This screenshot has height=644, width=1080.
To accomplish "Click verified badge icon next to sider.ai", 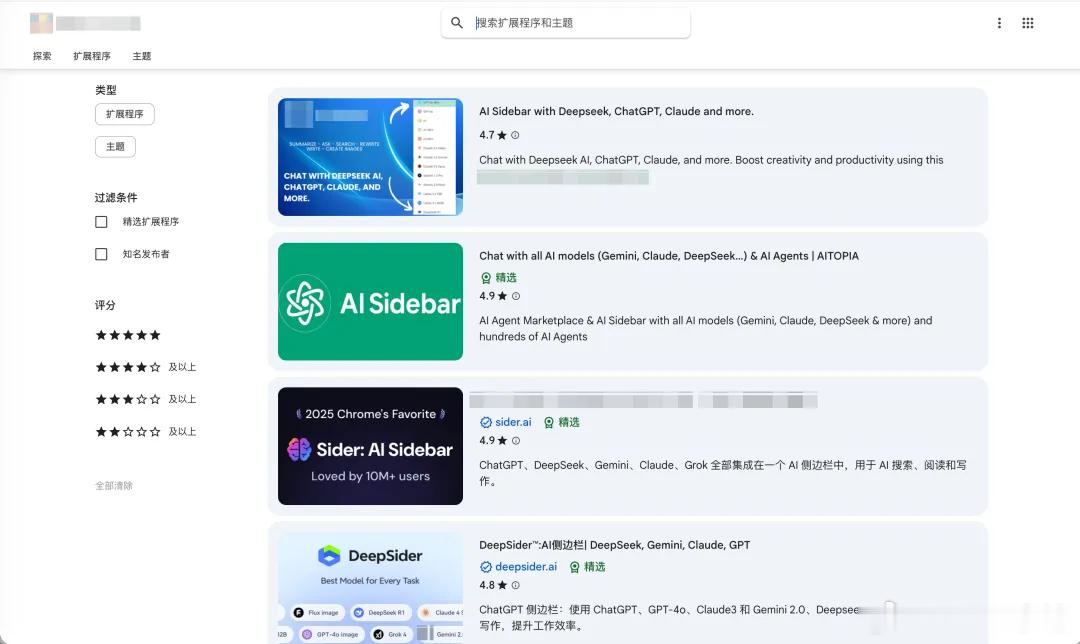I will pos(486,422).
